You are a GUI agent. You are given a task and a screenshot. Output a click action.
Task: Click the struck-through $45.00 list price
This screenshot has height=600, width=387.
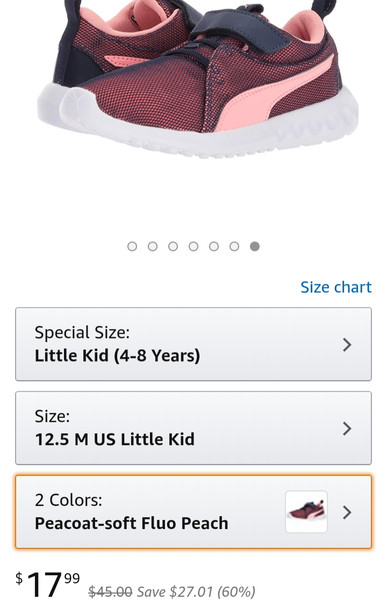click(110, 592)
